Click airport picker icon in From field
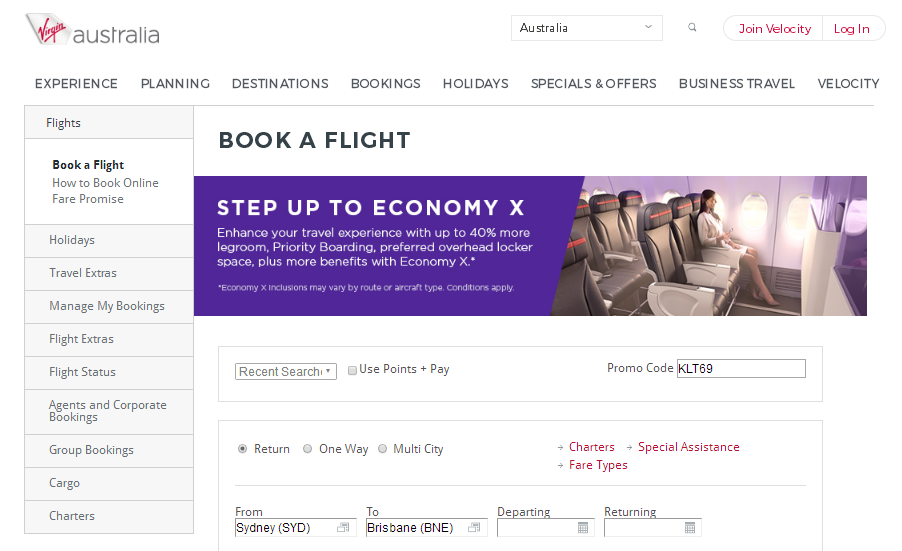This screenshot has height=551, width=902. (343, 528)
